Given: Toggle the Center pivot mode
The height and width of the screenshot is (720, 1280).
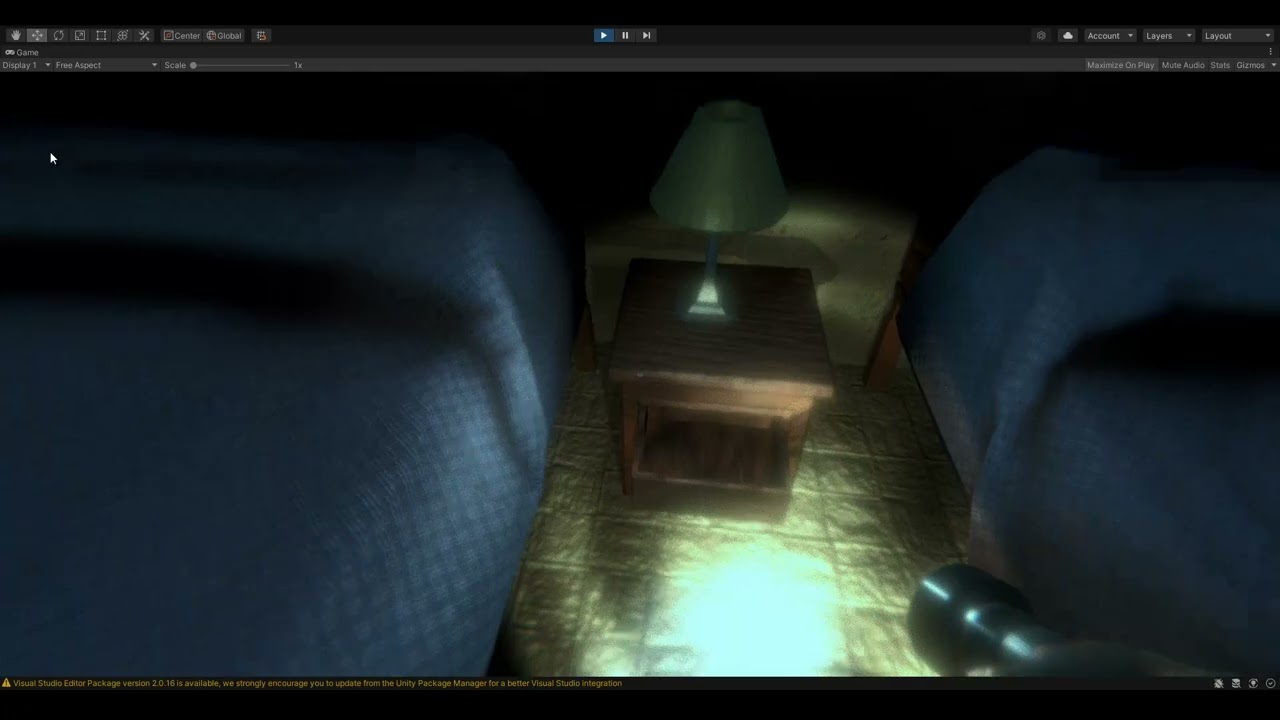Looking at the screenshot, I should (182, 36).
